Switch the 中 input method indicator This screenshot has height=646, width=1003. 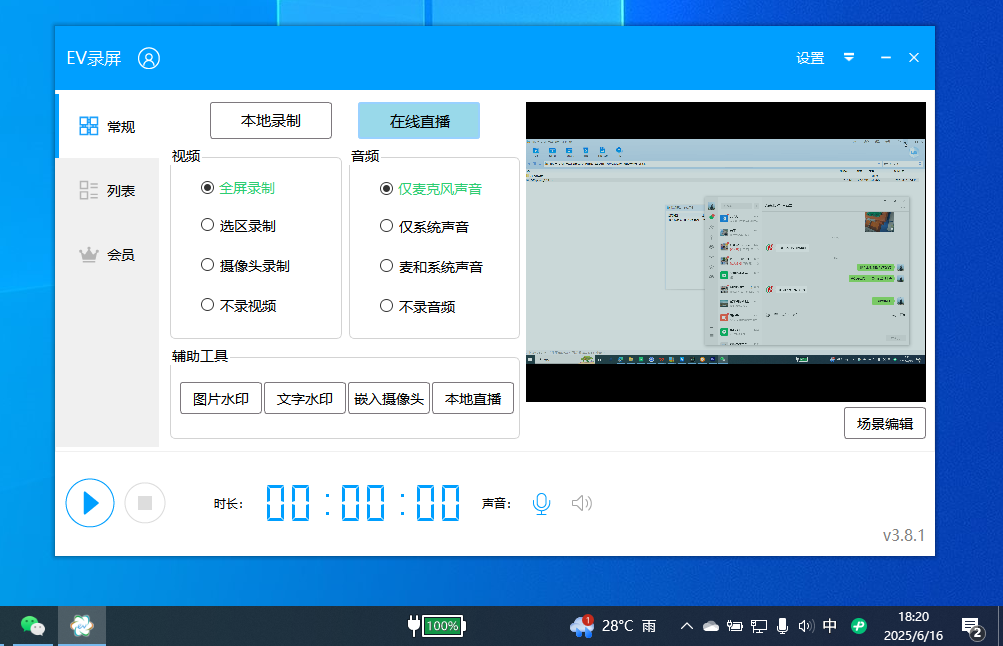pos(830,626)
